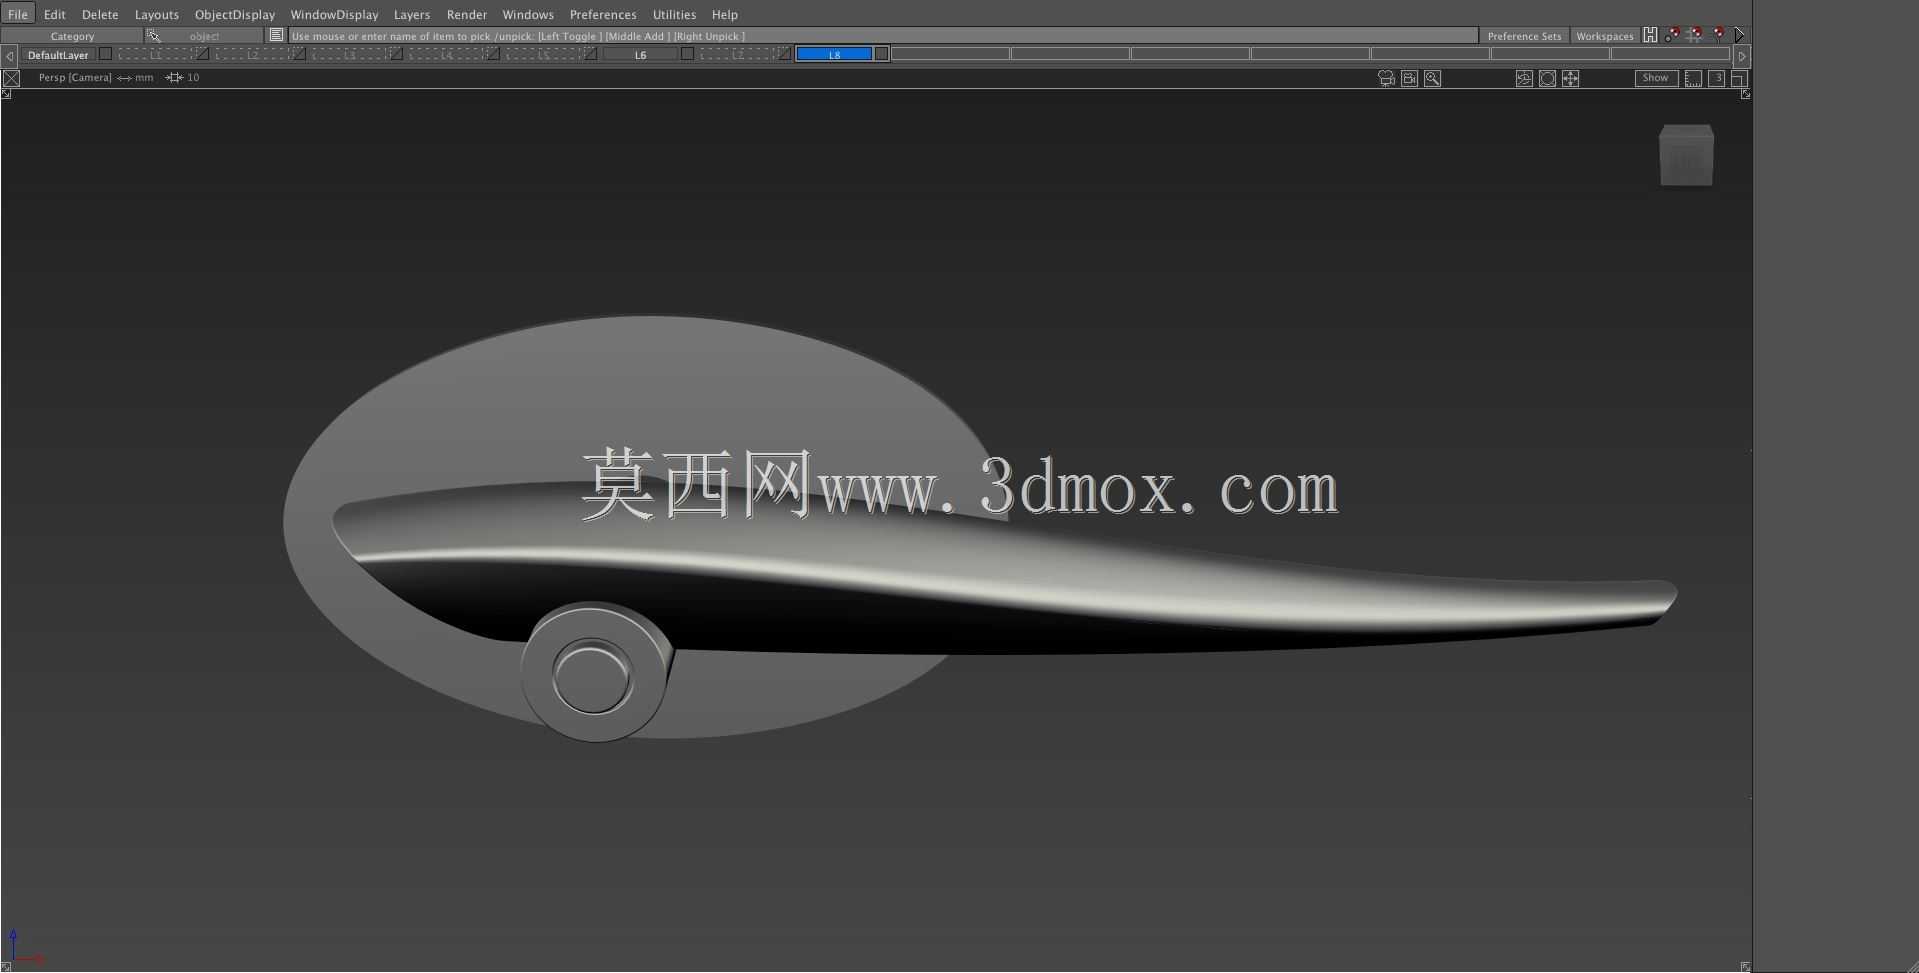The width and height of the screenshot is (1919, 973).
Task: Toggle L2 layer visibility box
Action: (299, 54)
